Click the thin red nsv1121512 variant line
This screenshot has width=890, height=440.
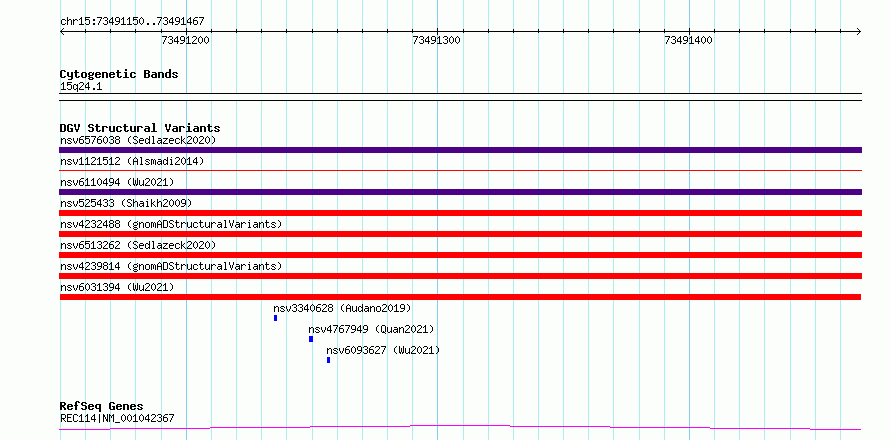coord(460,170)
